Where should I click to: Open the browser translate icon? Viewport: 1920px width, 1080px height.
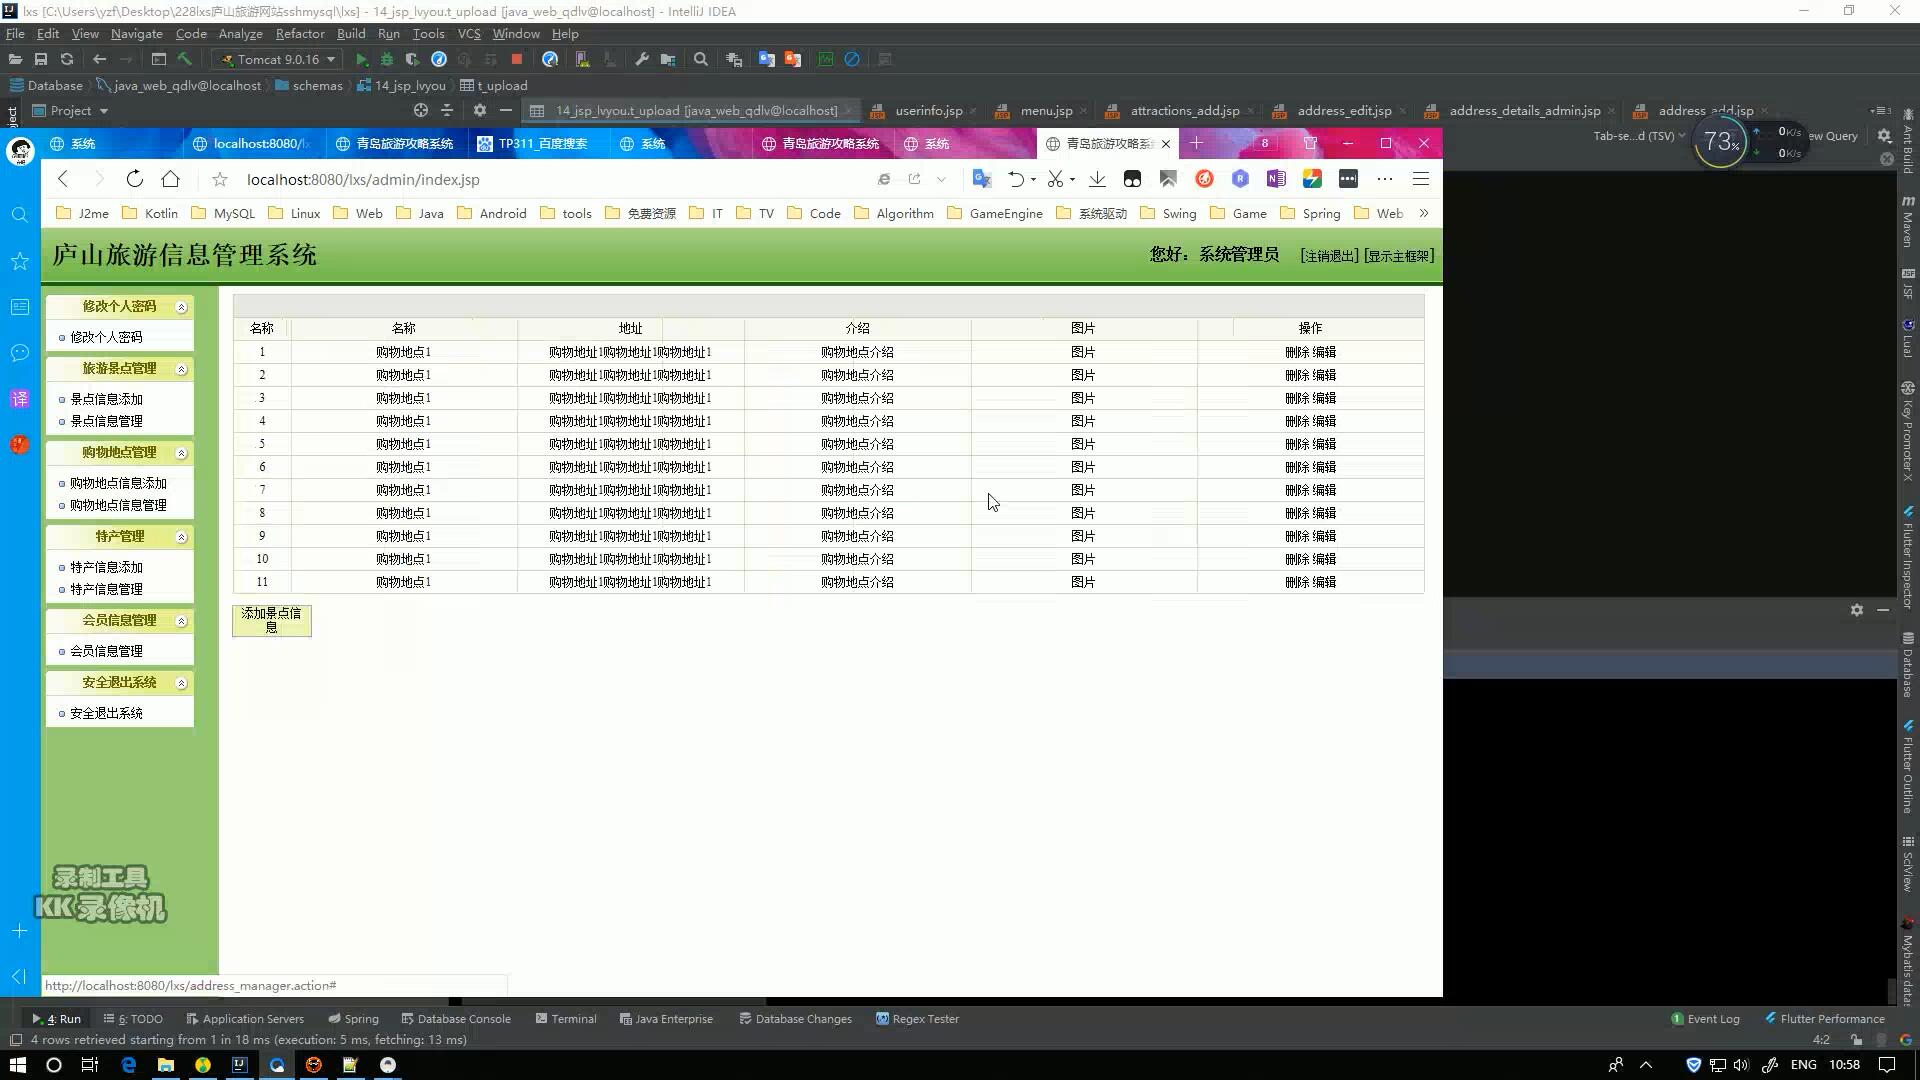pyautogui.click(x=982, y=179)
